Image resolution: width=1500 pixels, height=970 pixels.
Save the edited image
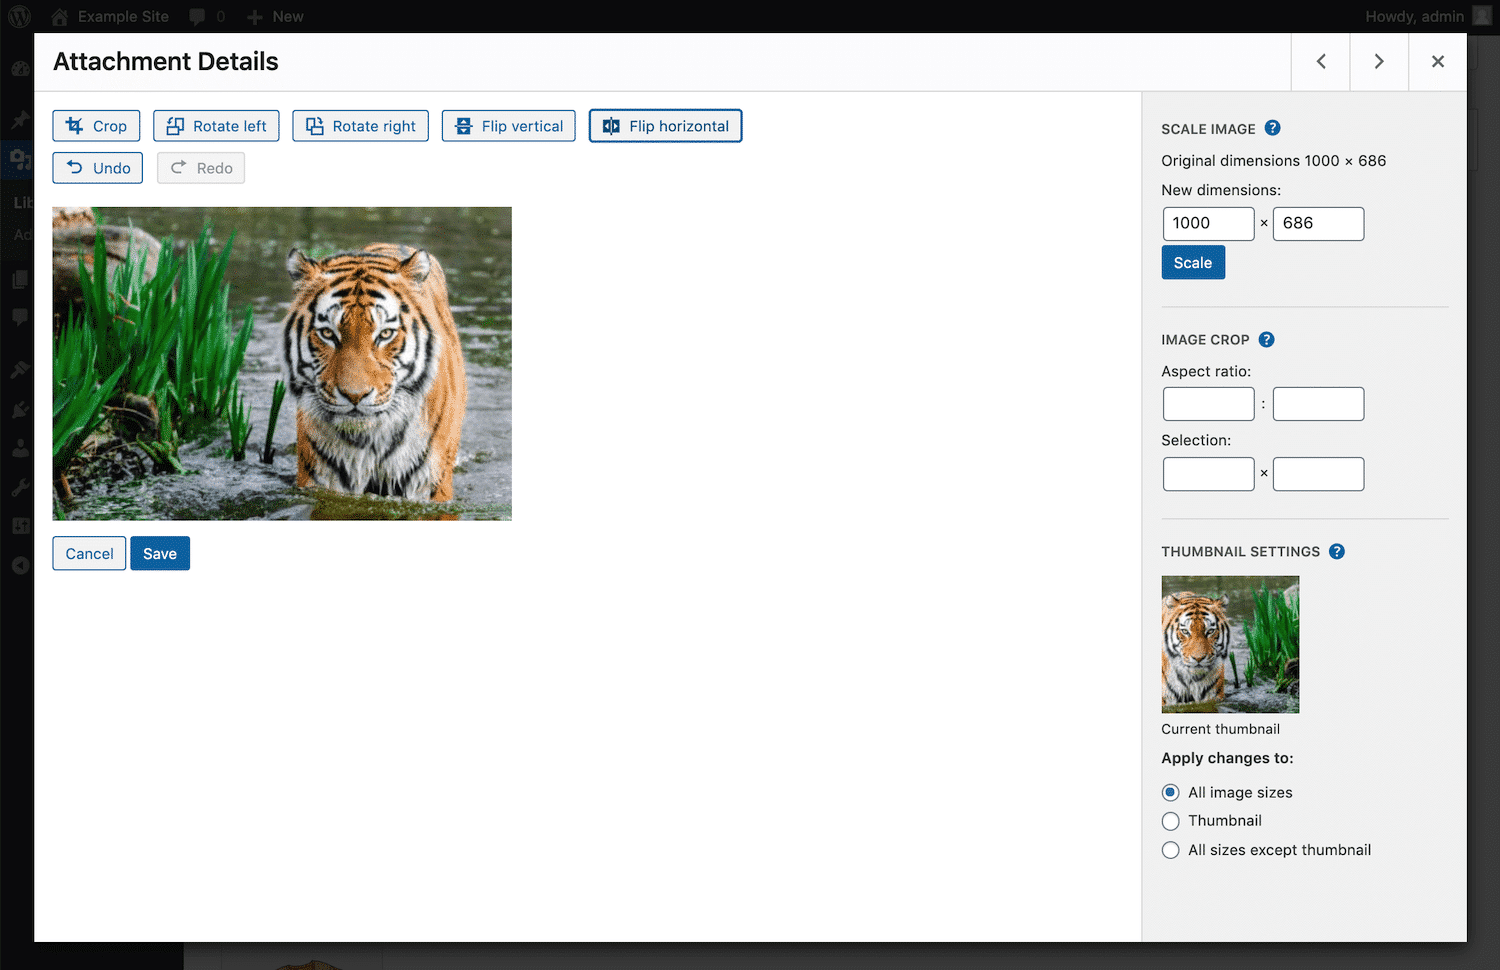pyautogui.click(x=159, y=553)
